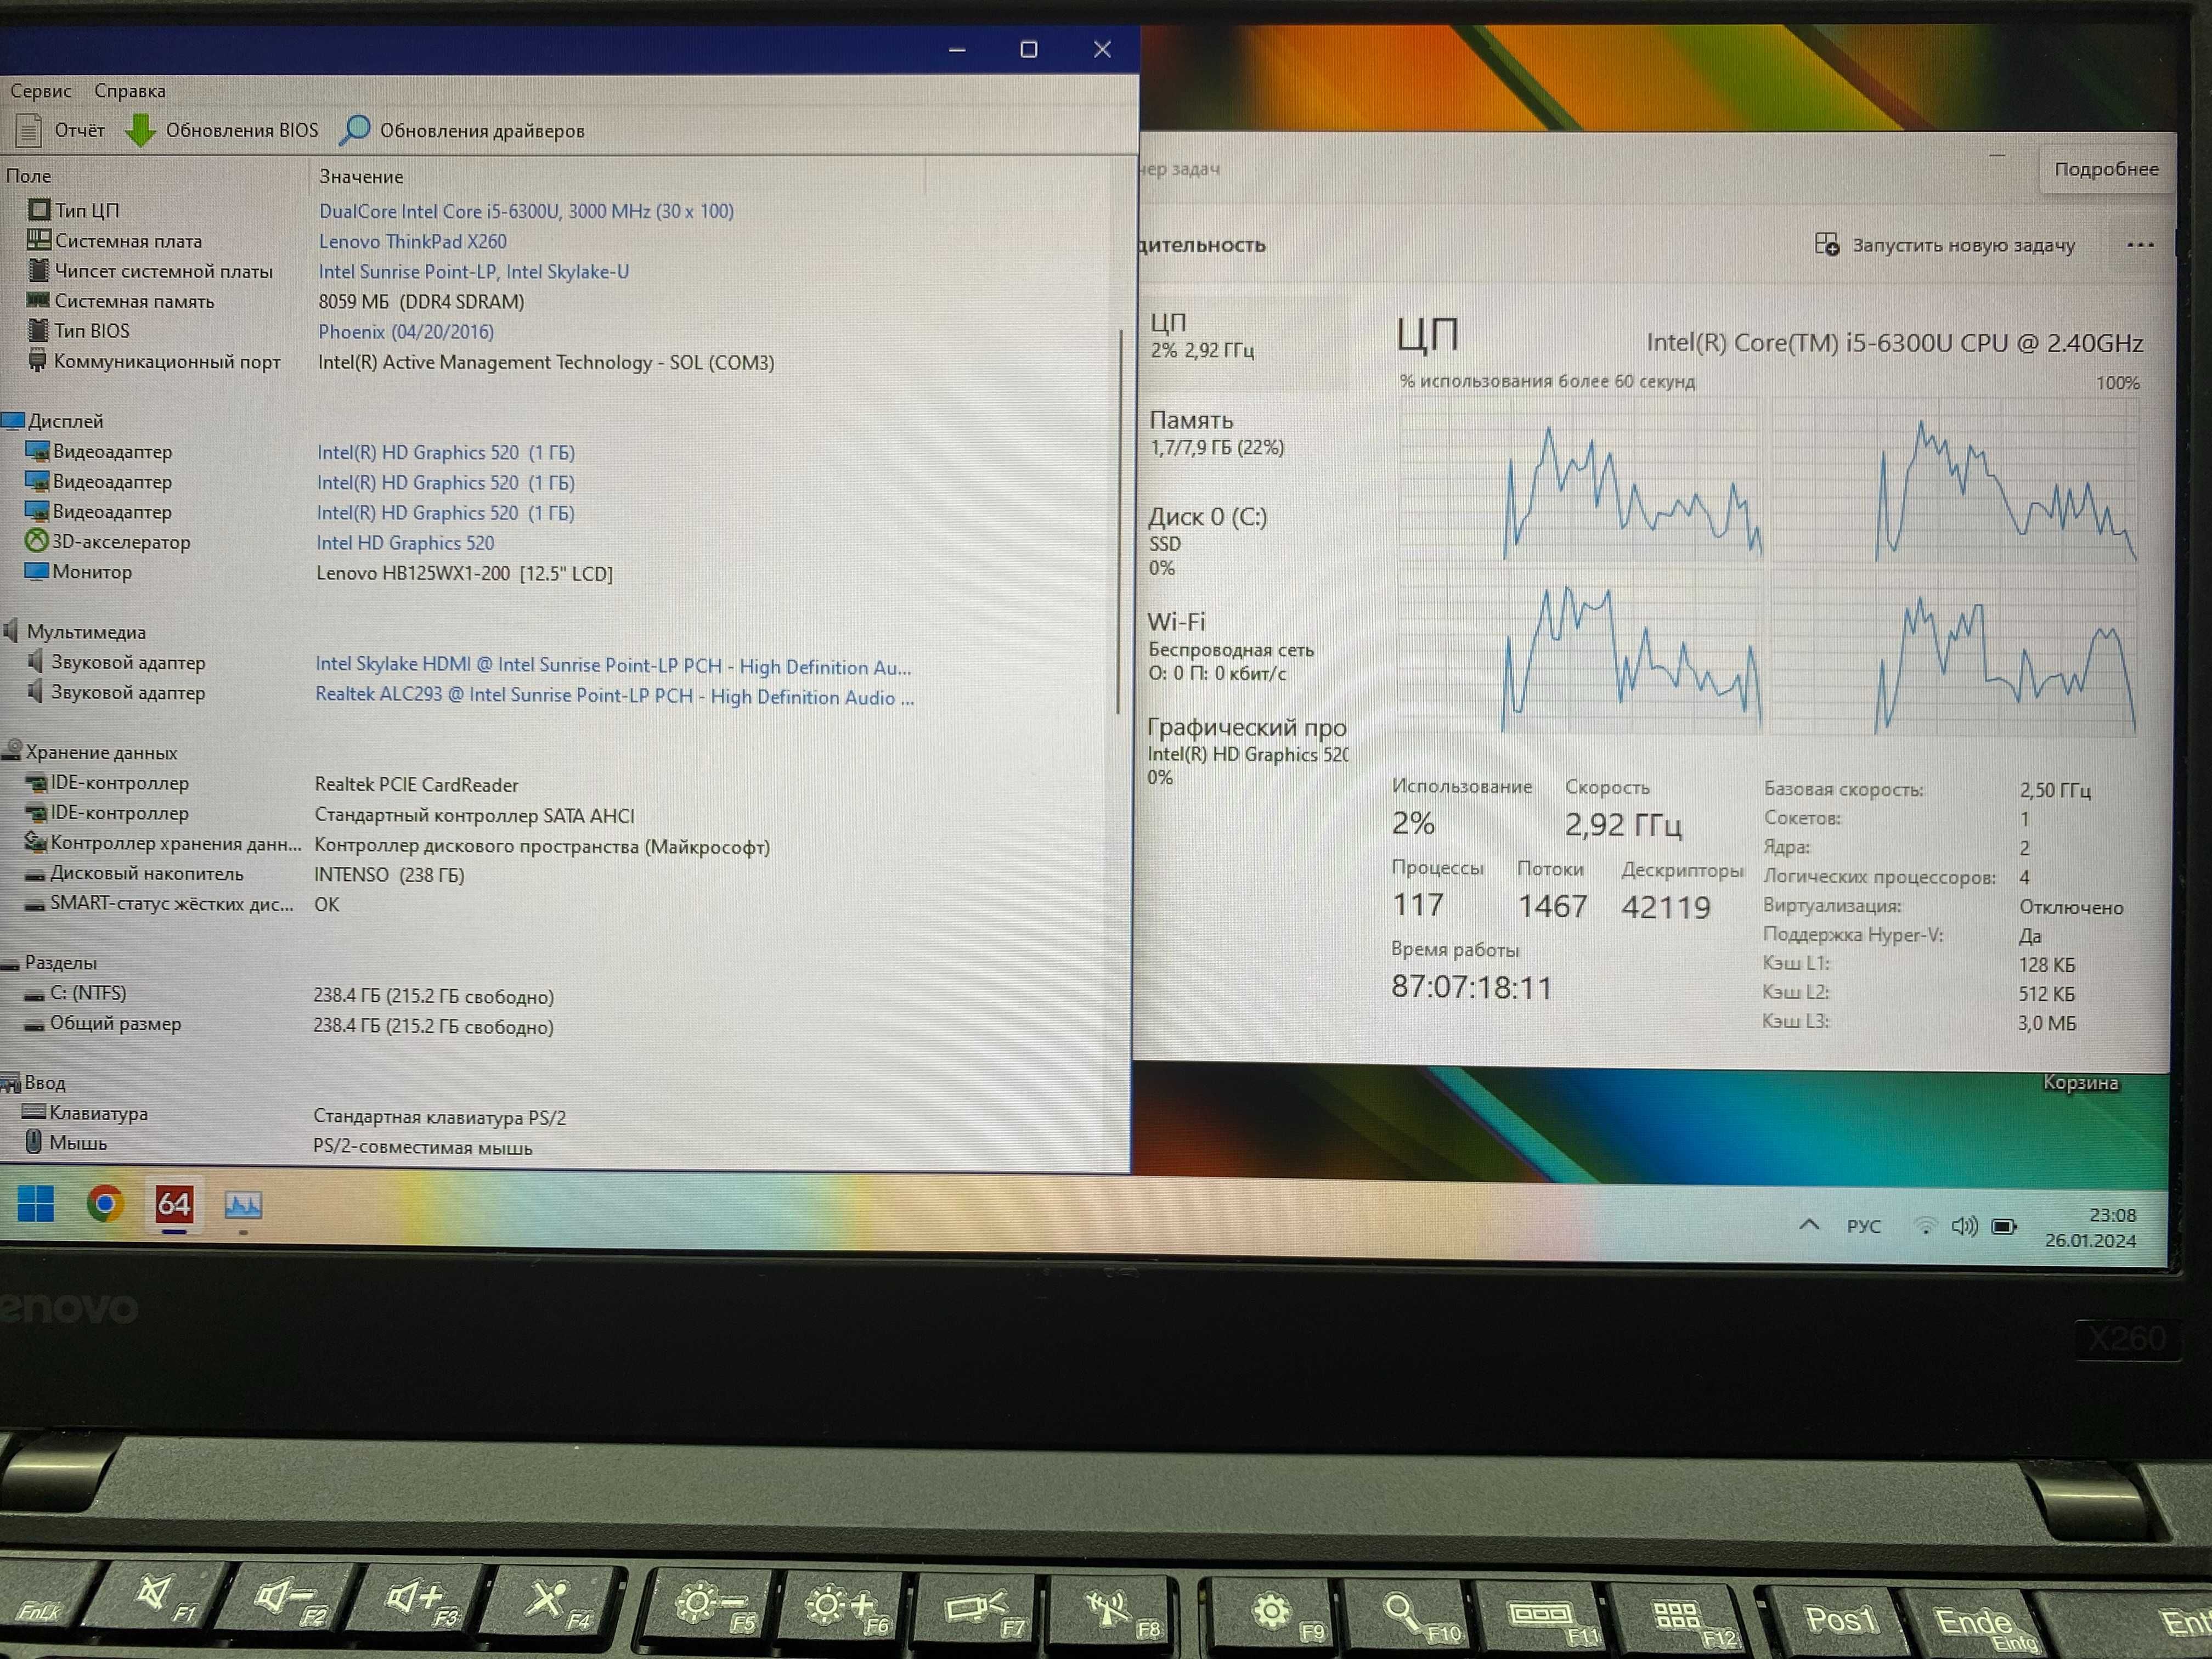Select Lenovo HB125WX1-200 monitor value
2212x1659 pixels.
[464, 573]
